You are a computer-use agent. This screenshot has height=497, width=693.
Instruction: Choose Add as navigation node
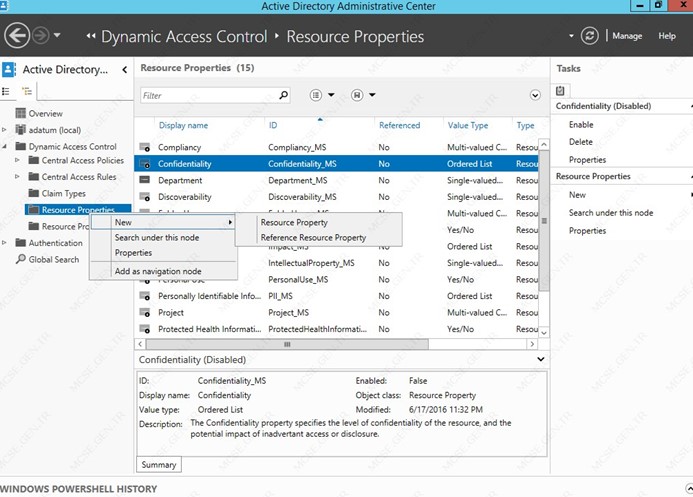coord(158,271)
